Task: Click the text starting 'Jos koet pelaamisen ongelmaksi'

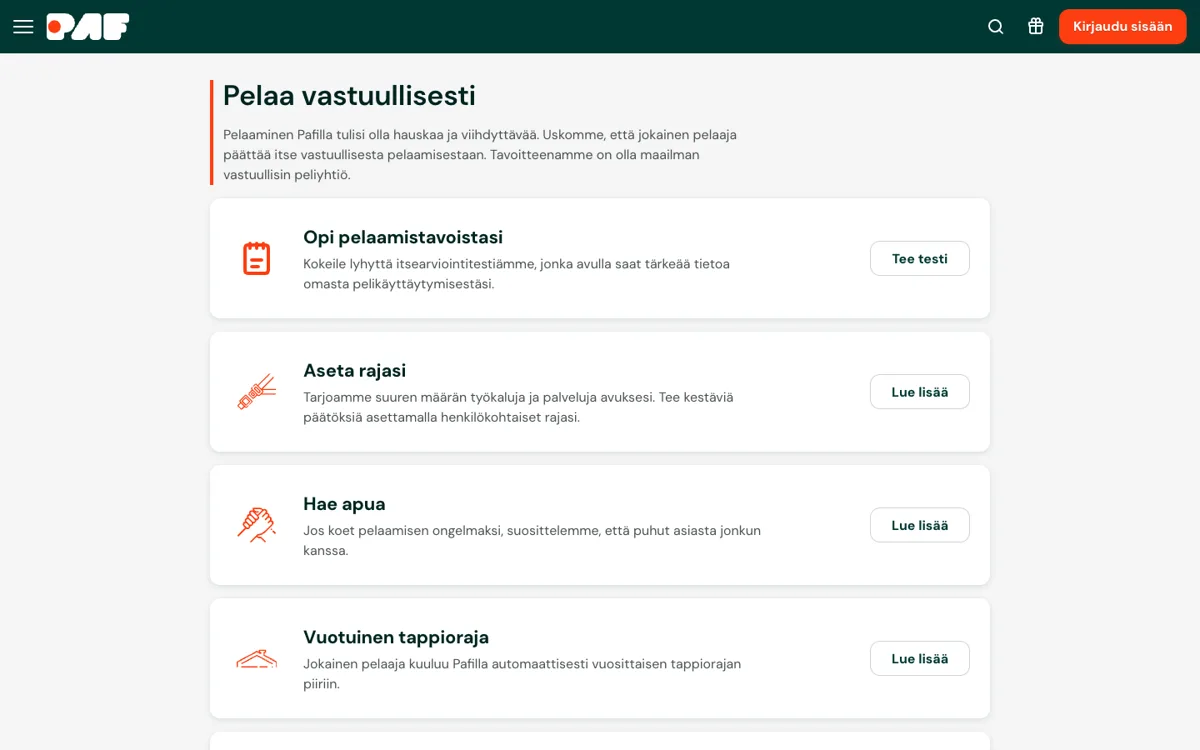Action: 532,540
